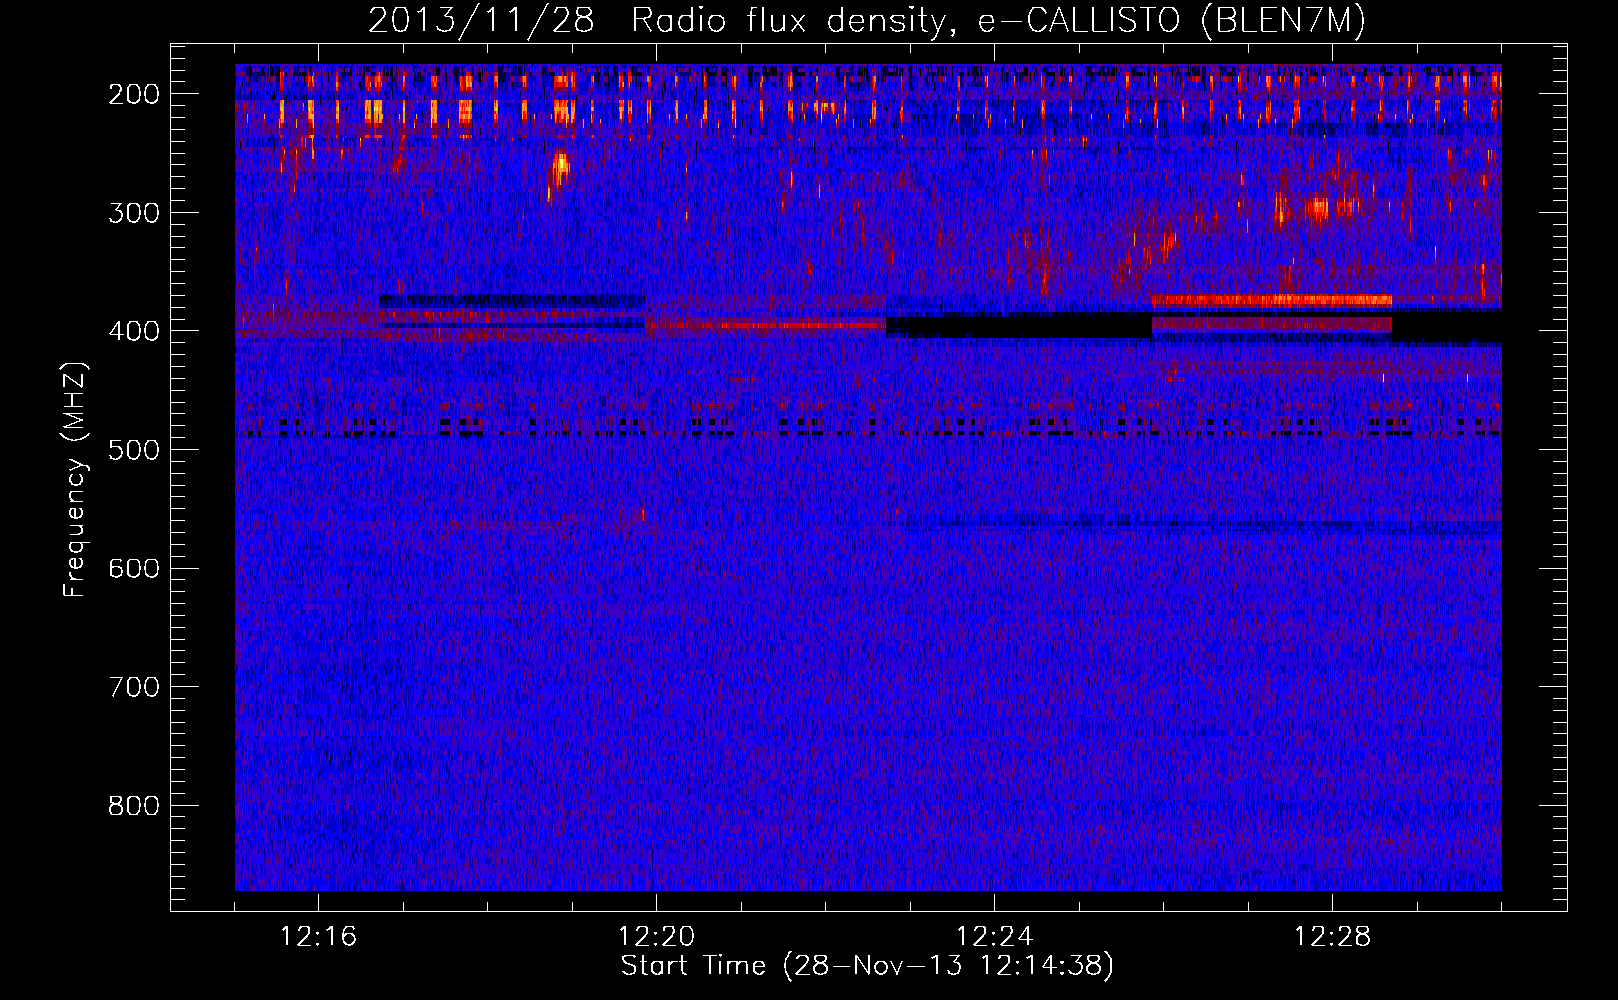Select the '800' frequency axis label
This screenshot has height=1000, width=1618.
[133, 806]
